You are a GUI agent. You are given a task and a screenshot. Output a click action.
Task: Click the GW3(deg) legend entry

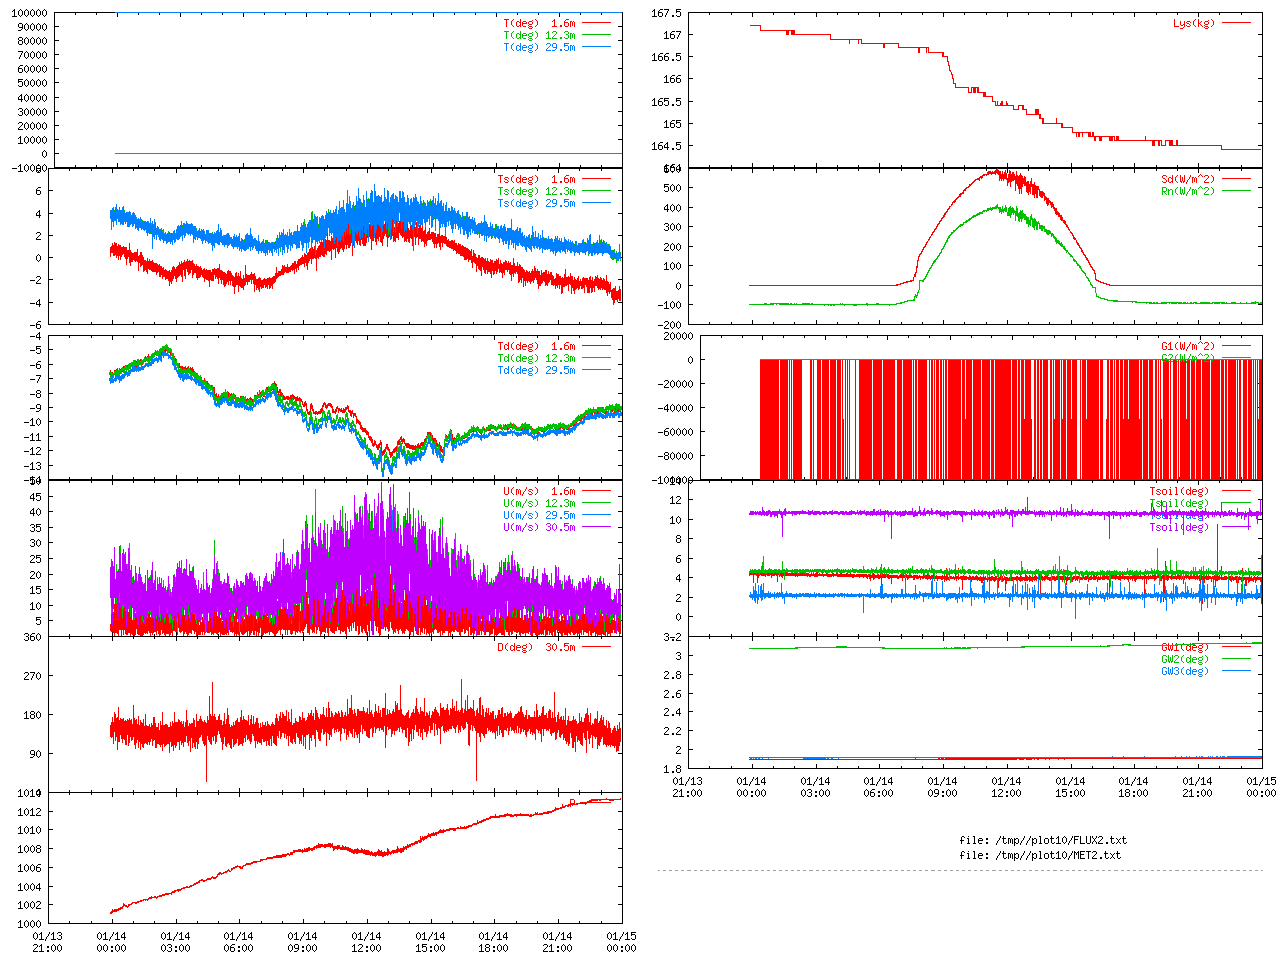1184,671
